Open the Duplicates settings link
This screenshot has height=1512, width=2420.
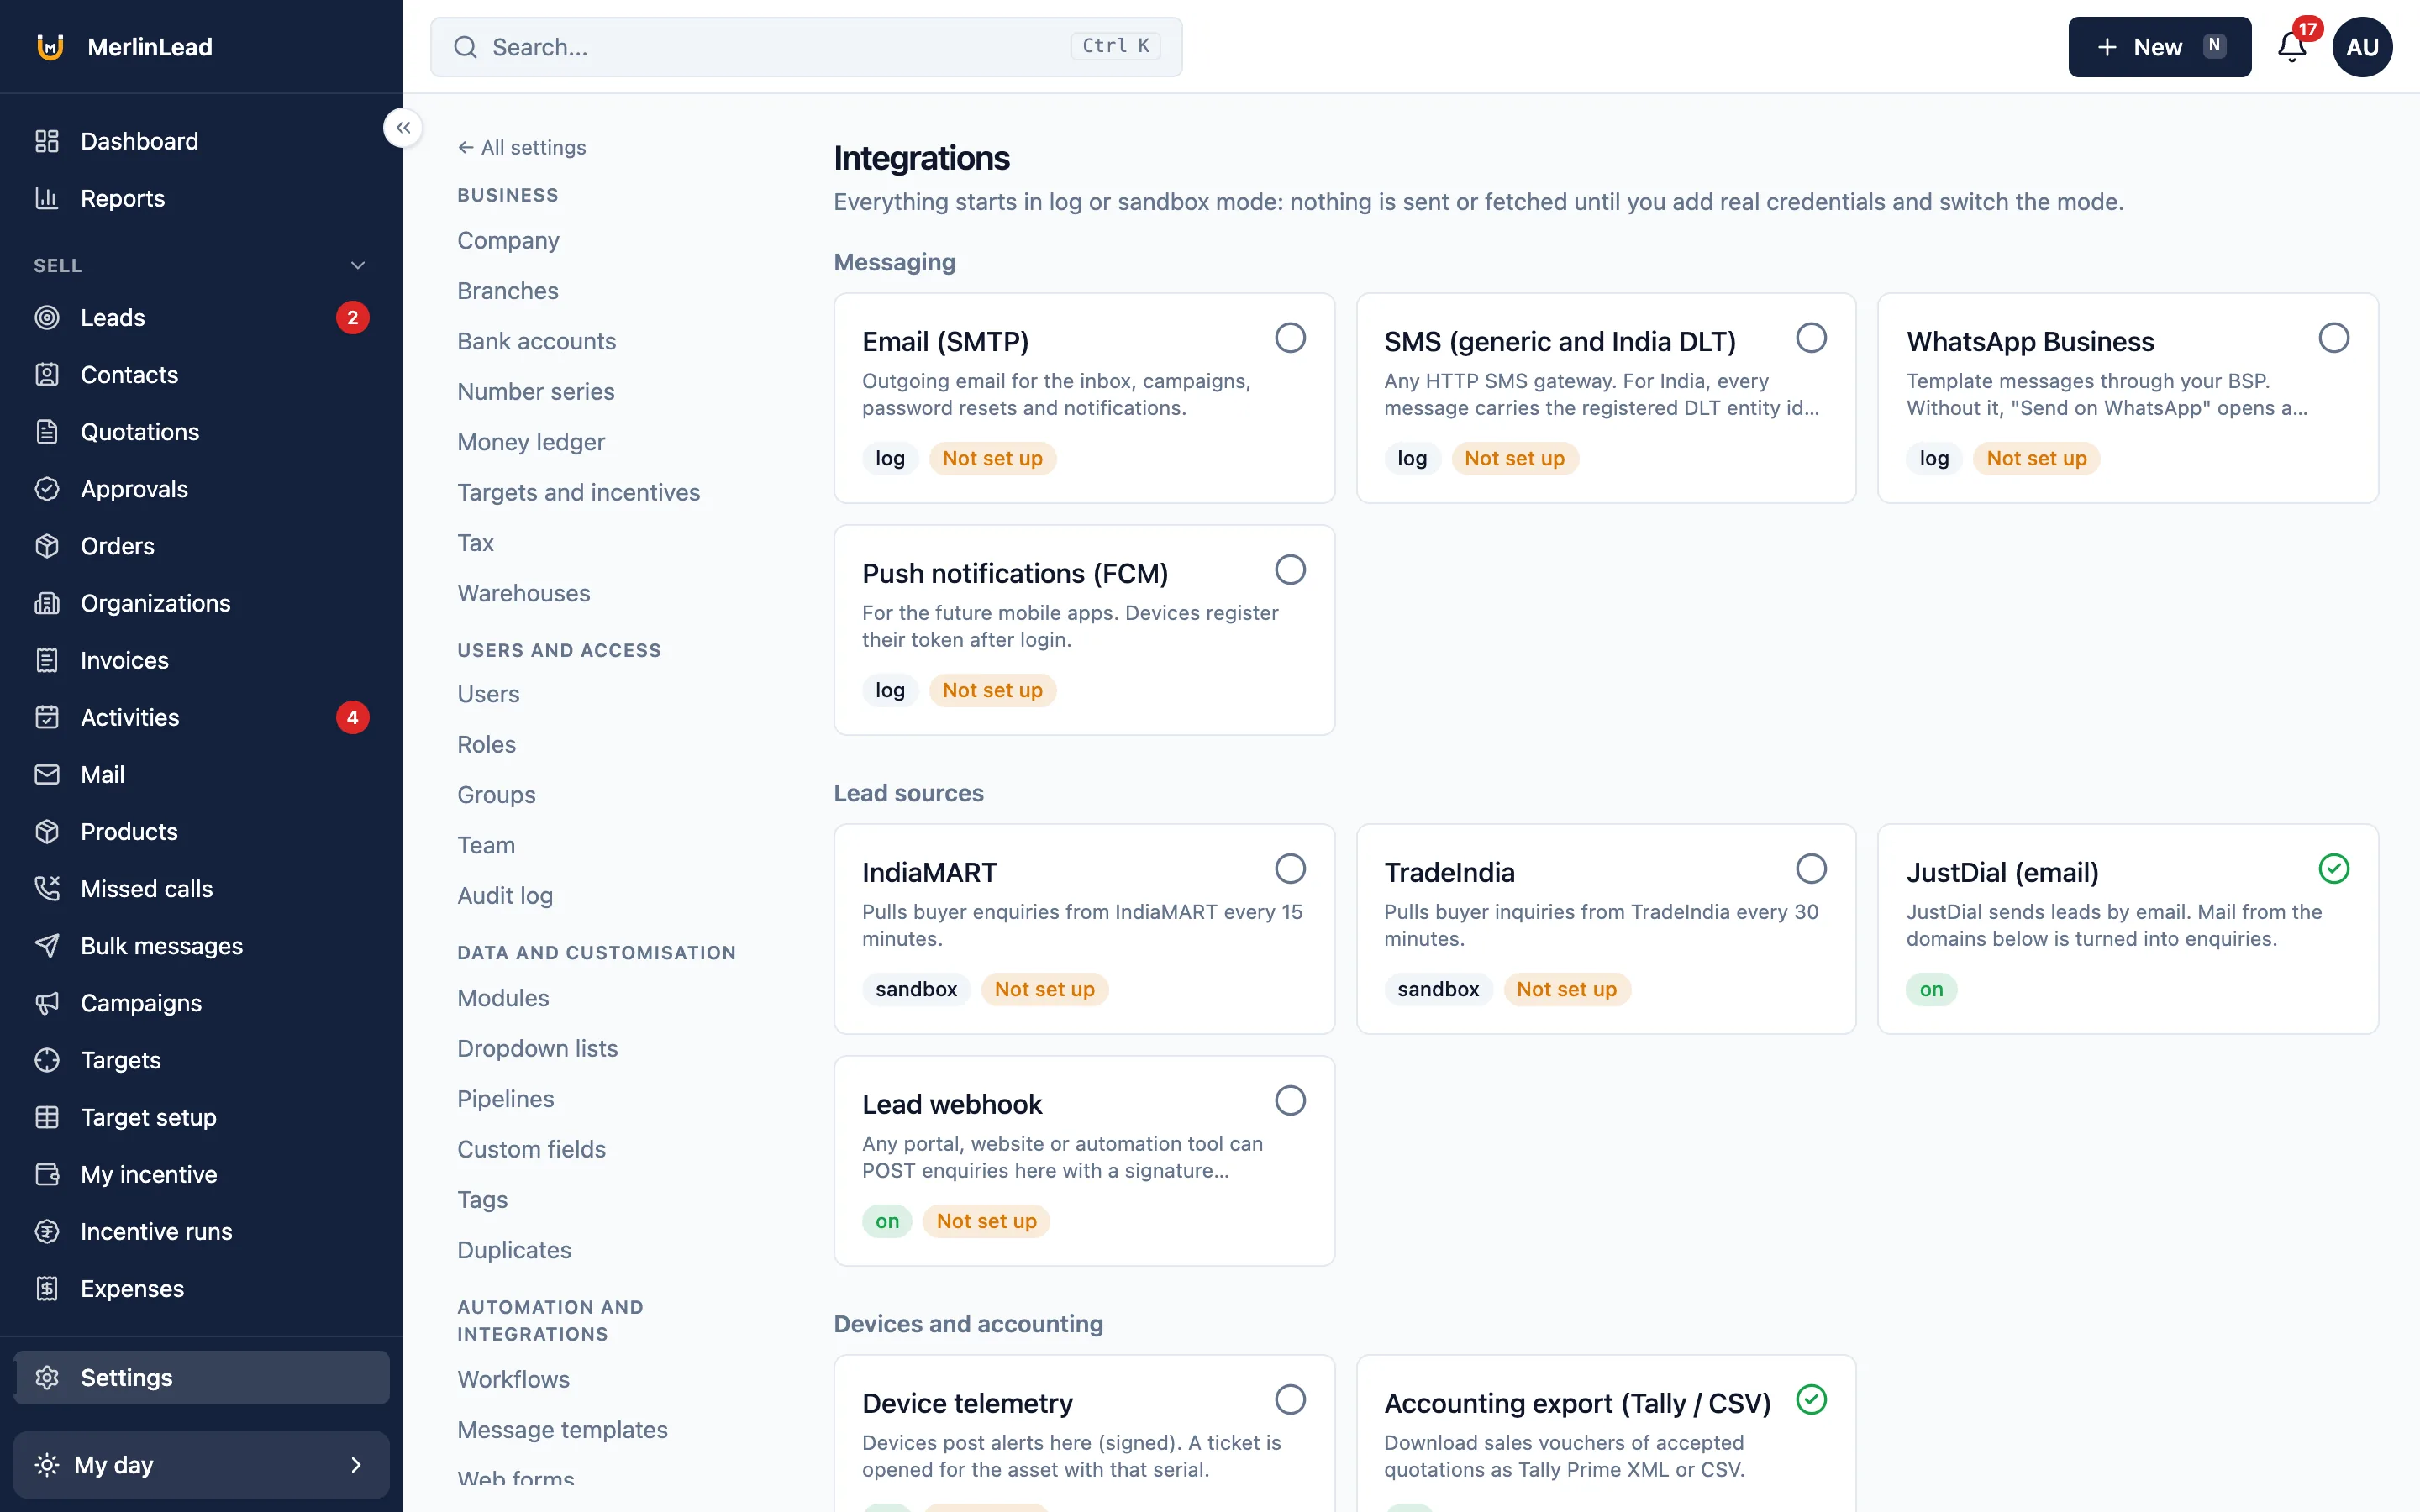coord(514,1250)
